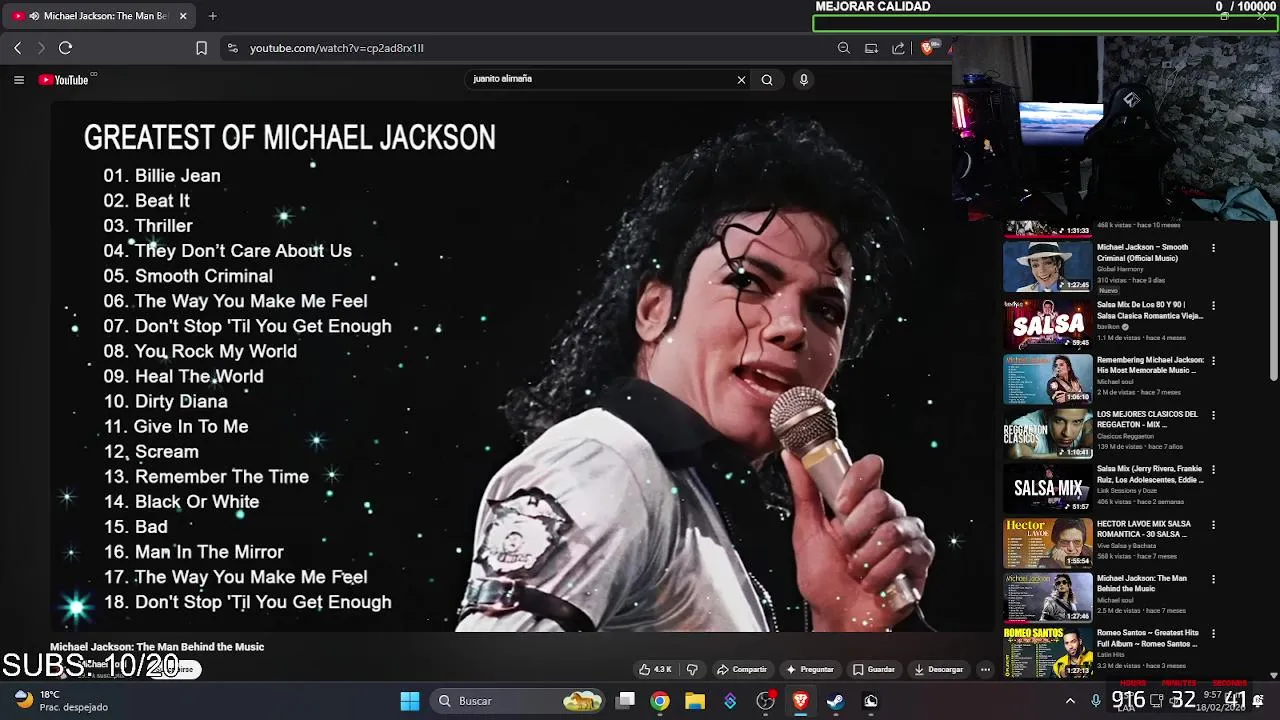Click the video title below the player
This screenshot has width=1280, height=720.
(x=157, y=647)
